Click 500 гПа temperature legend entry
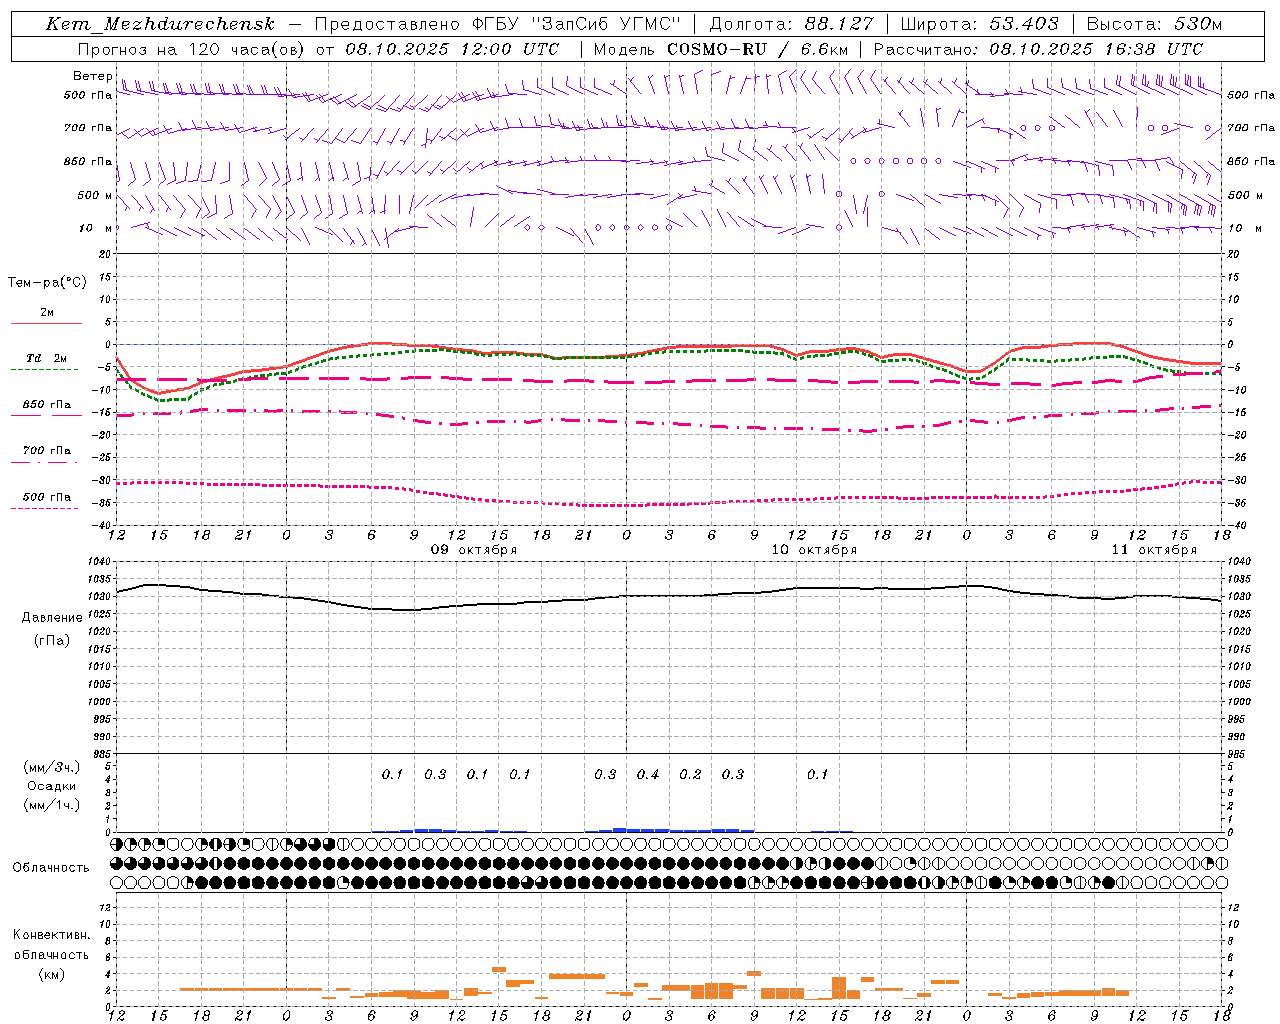Screen dimensions: 1280x1024 (x=47, y=496)
